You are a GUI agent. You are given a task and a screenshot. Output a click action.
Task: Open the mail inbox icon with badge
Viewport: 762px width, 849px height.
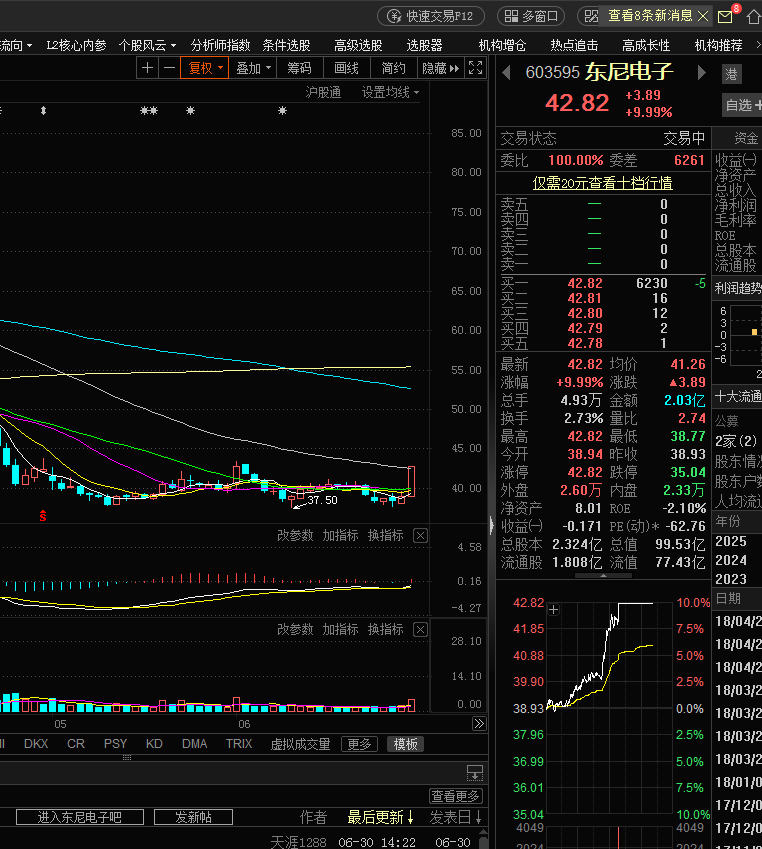point(727,15)
